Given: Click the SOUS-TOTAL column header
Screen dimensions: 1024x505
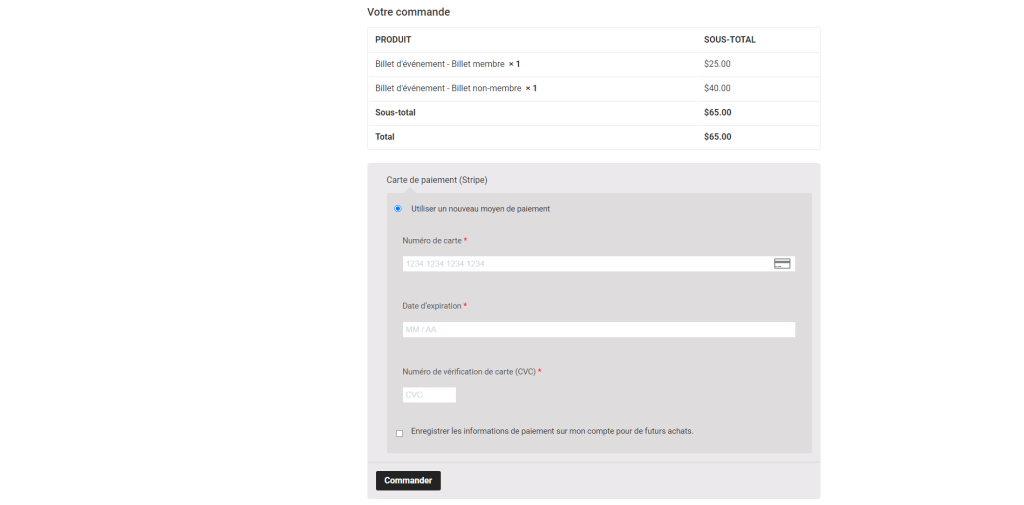Looking at the screenshot, I should coord(729,40).
